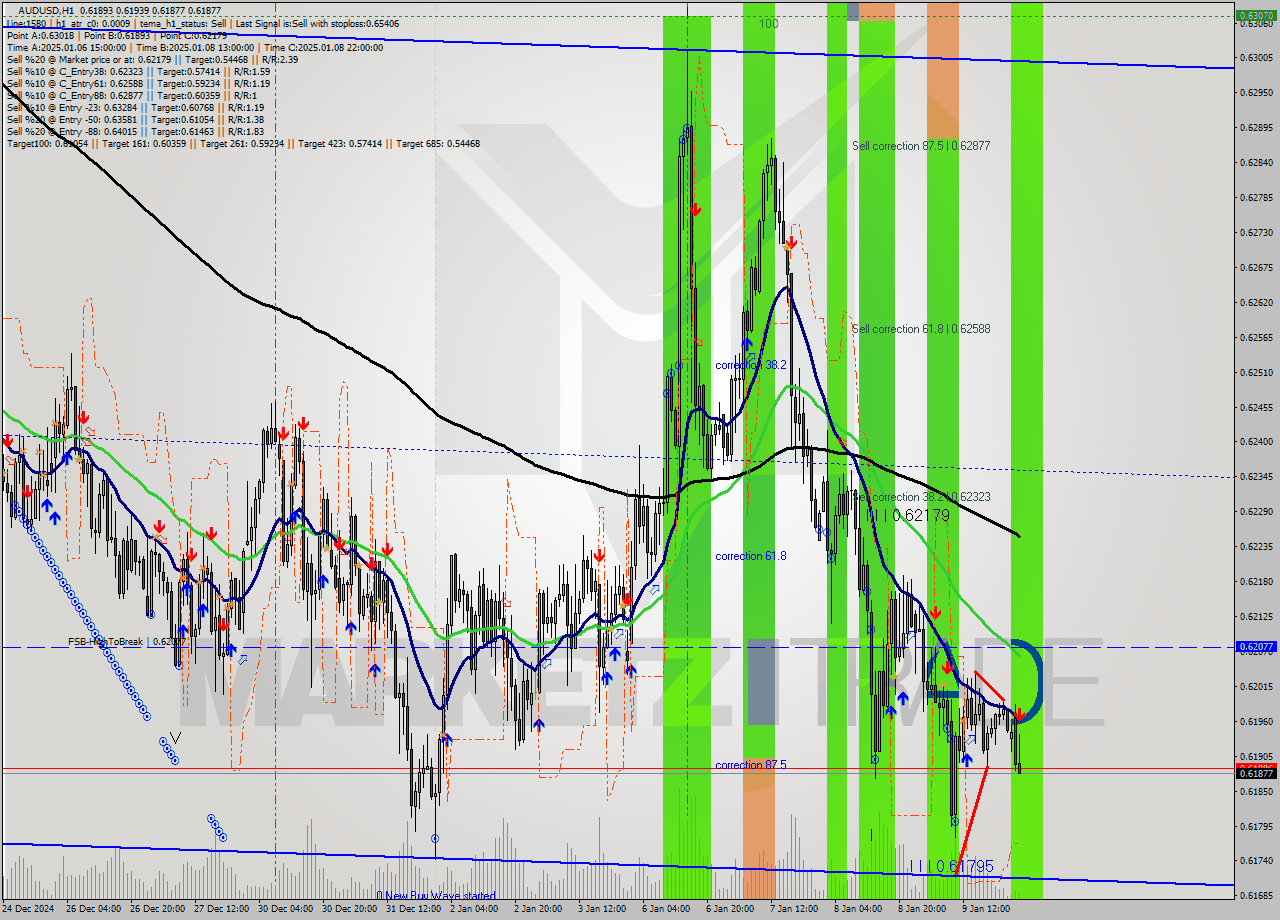Screen dimensions: 1280x920
Task: Click the red 0.61877 current price tag
Action: tap(1256, 773)
